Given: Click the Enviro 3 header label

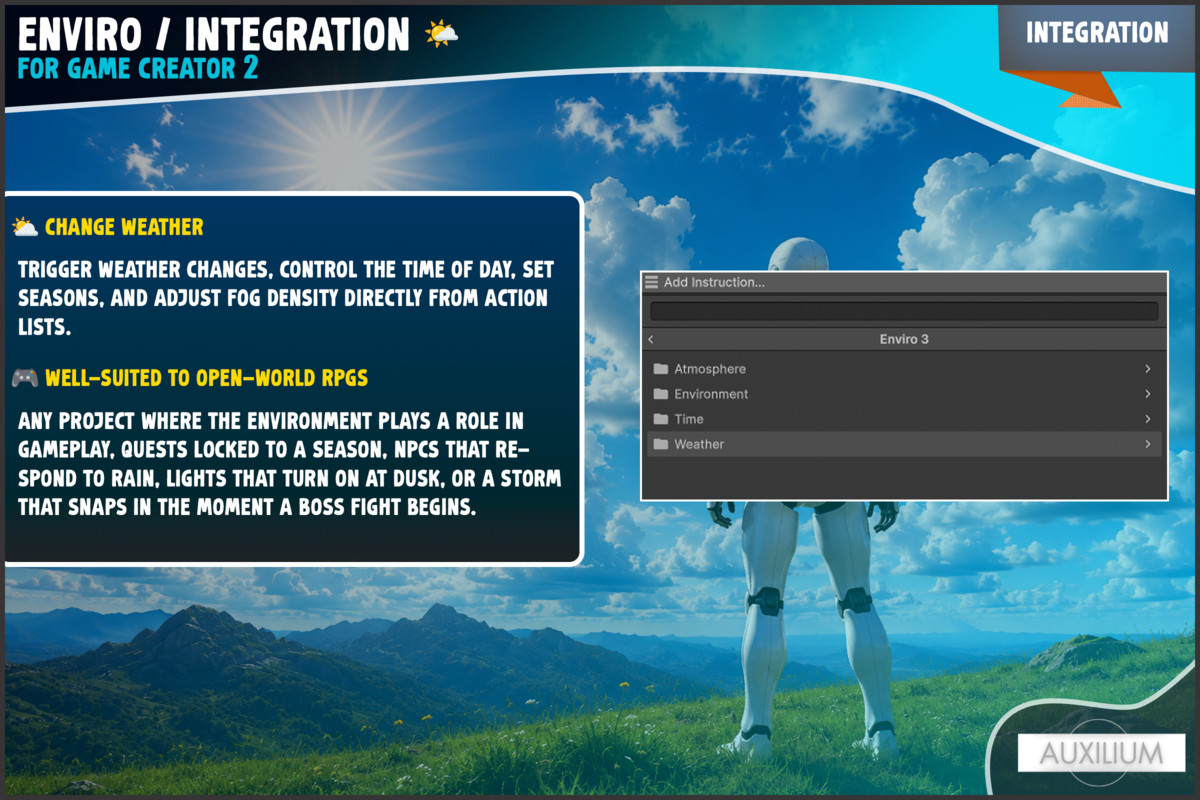Looking at the screenshot, I should tap(904, 339).
